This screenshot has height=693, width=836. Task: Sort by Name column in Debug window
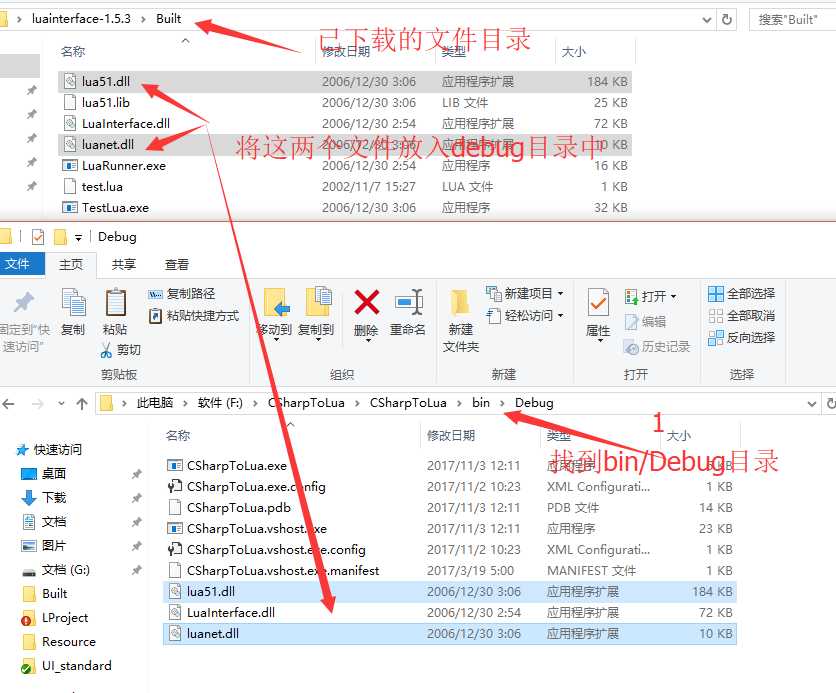coord(178,436)
